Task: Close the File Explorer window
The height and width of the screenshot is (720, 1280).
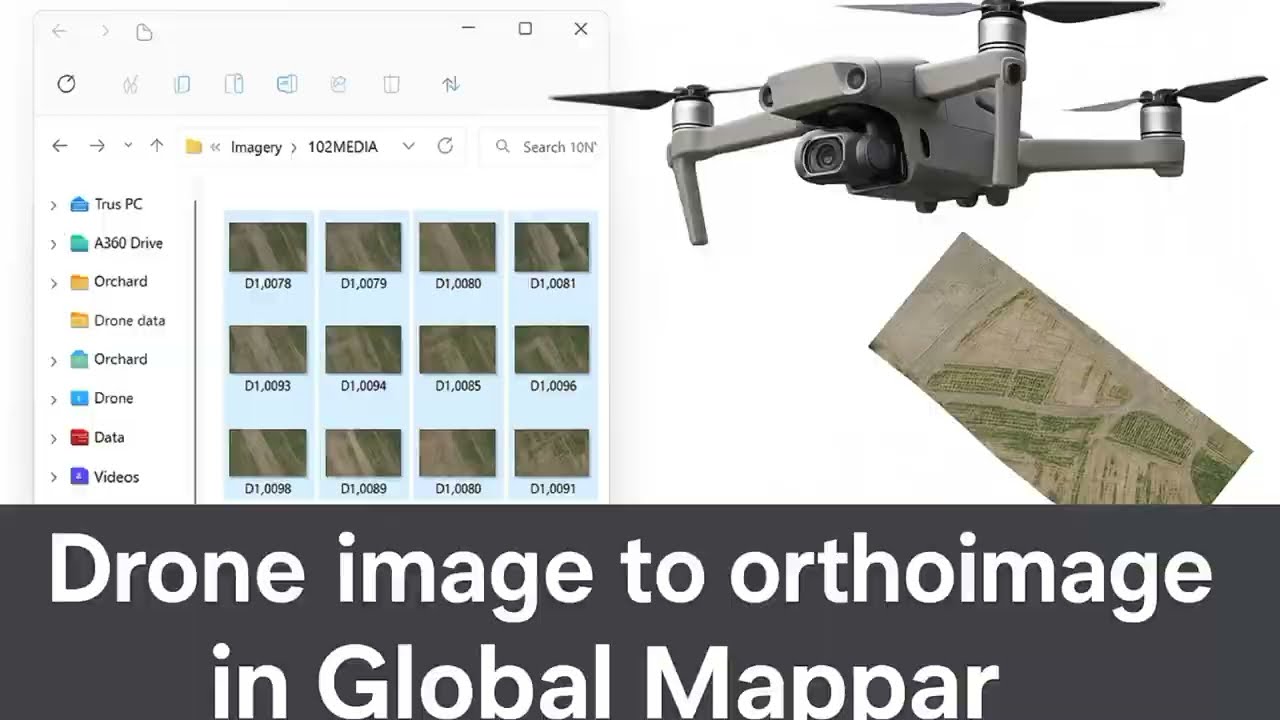Action: (581, 29)
